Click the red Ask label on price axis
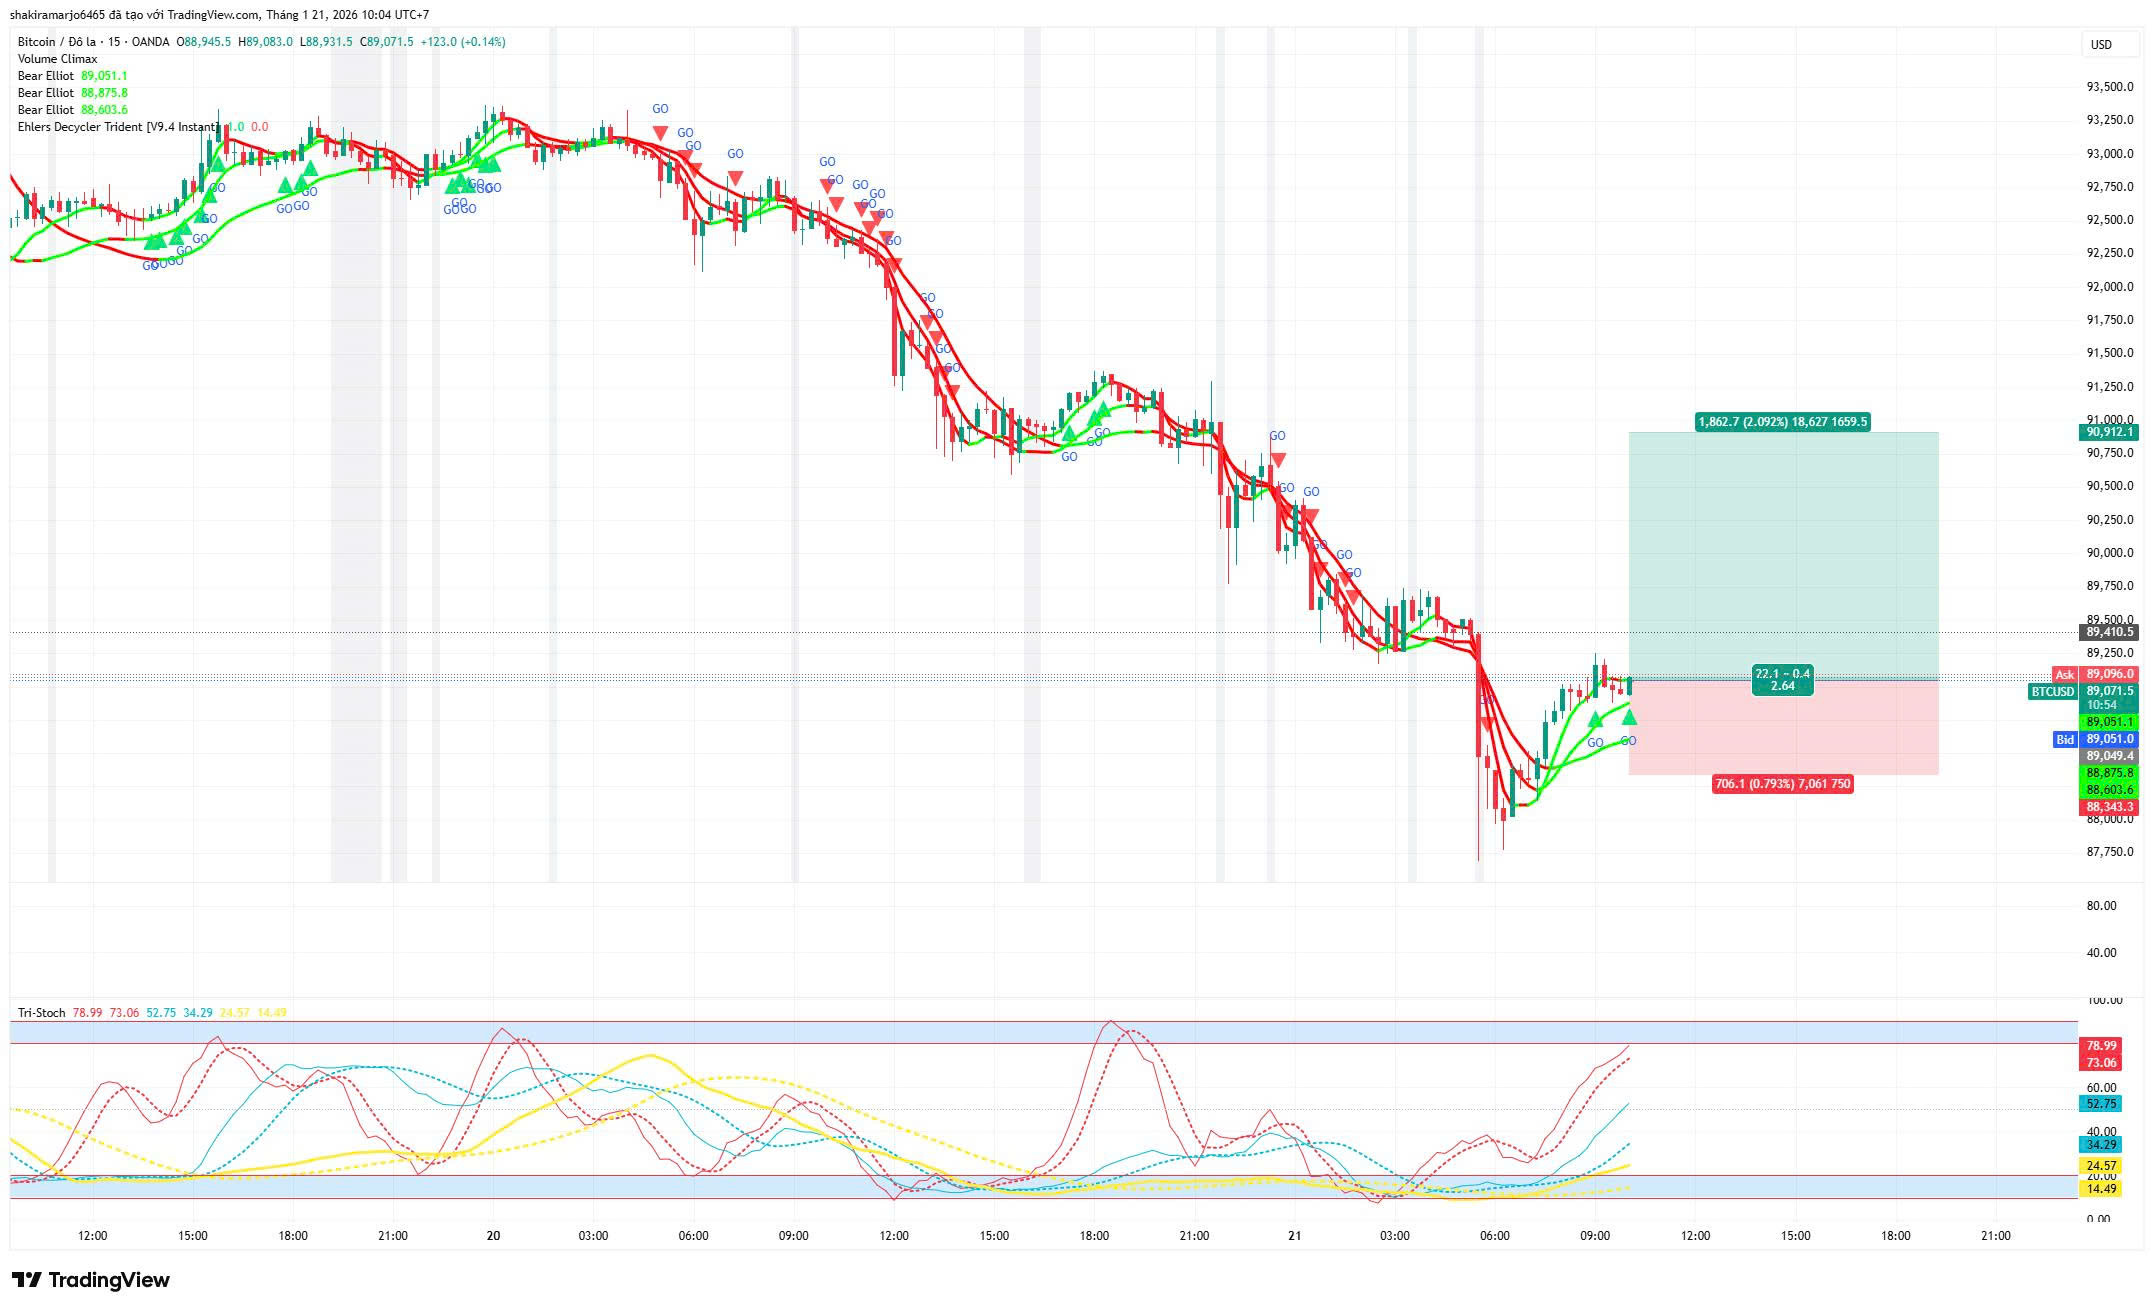Image resolution: width=2154 pixels, height=1310 pixels. pyautogui.click(x=2064, y=674)
